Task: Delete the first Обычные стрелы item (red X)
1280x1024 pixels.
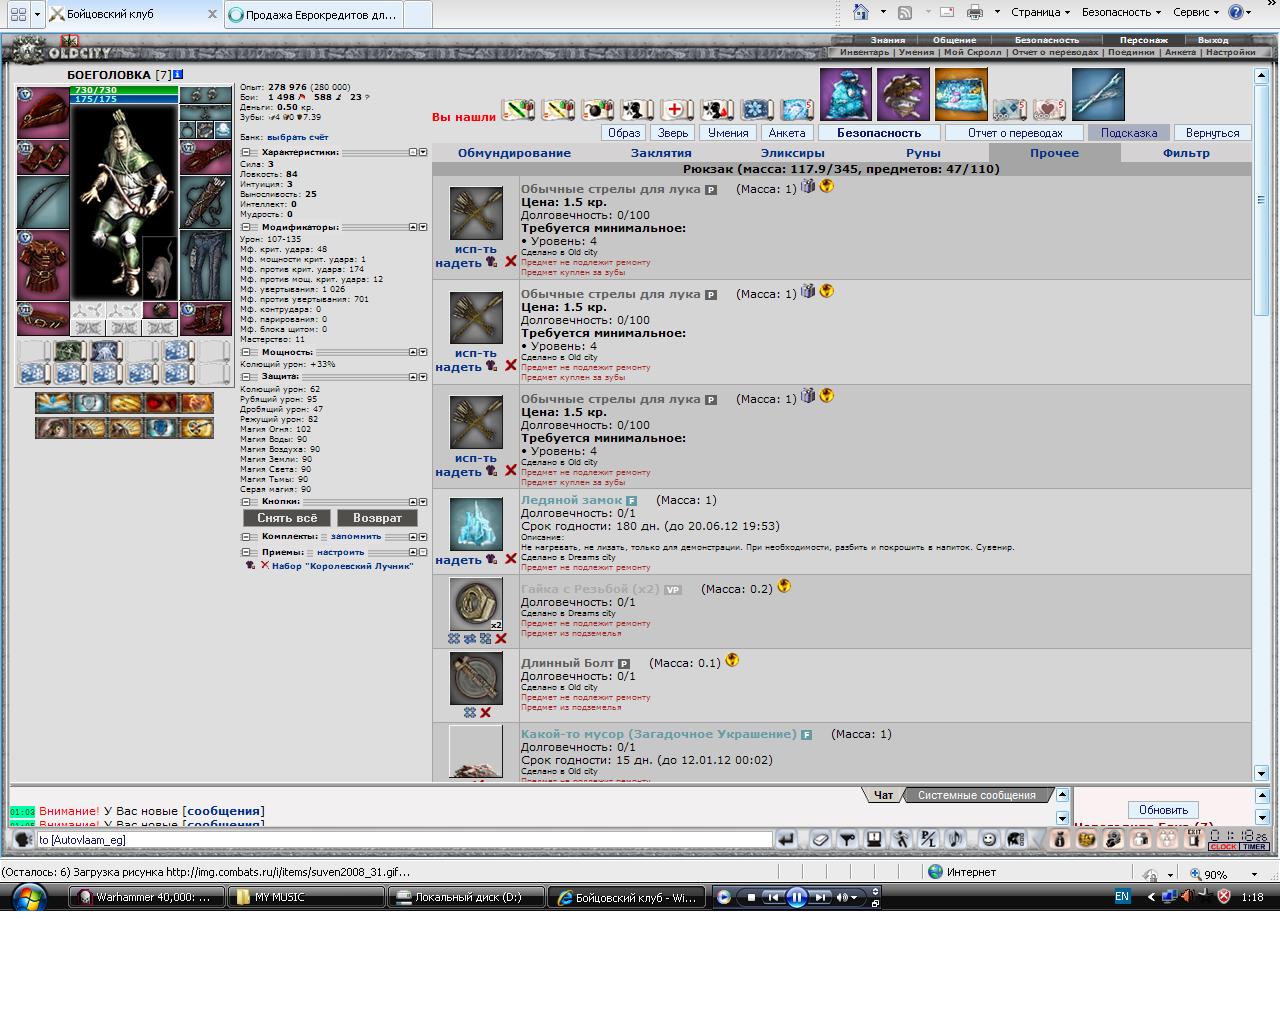Action: click(510, 262)
